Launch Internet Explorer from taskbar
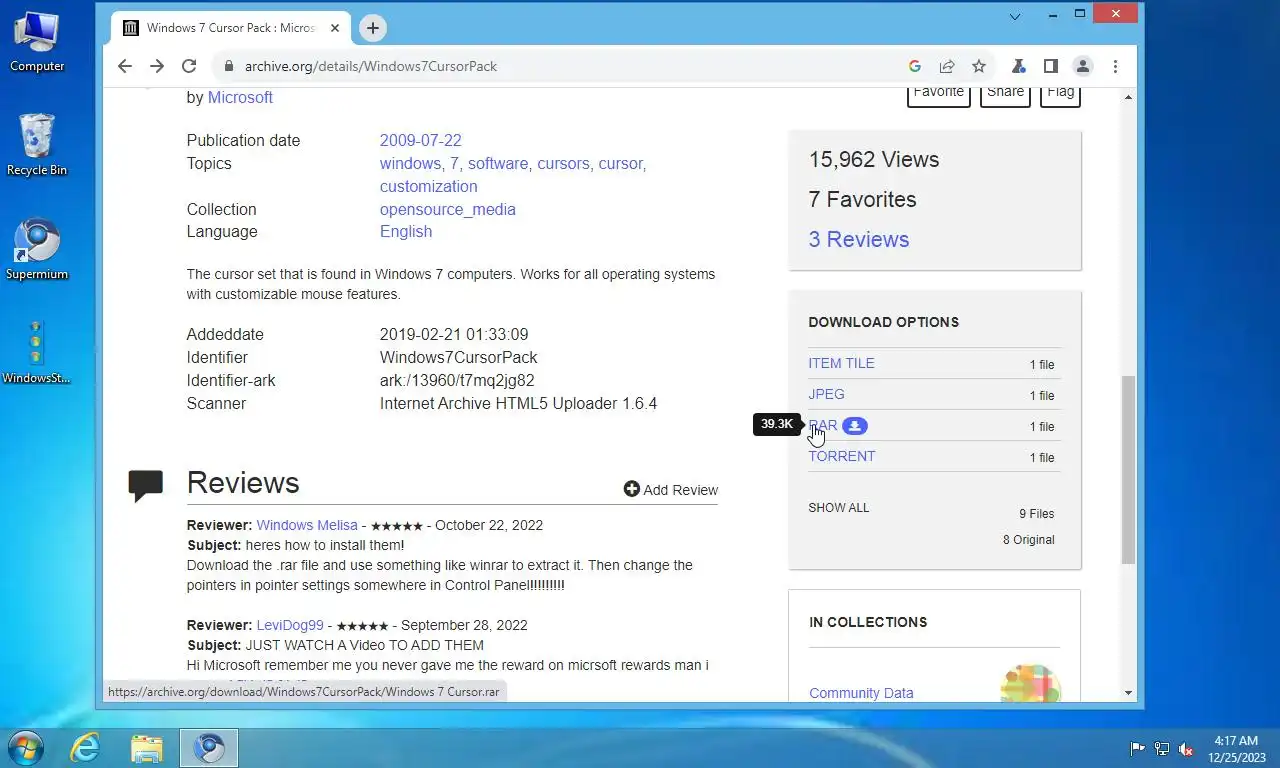Image resolution: width=1280 pixels, height=768 pixels. [x=85, y=748]
